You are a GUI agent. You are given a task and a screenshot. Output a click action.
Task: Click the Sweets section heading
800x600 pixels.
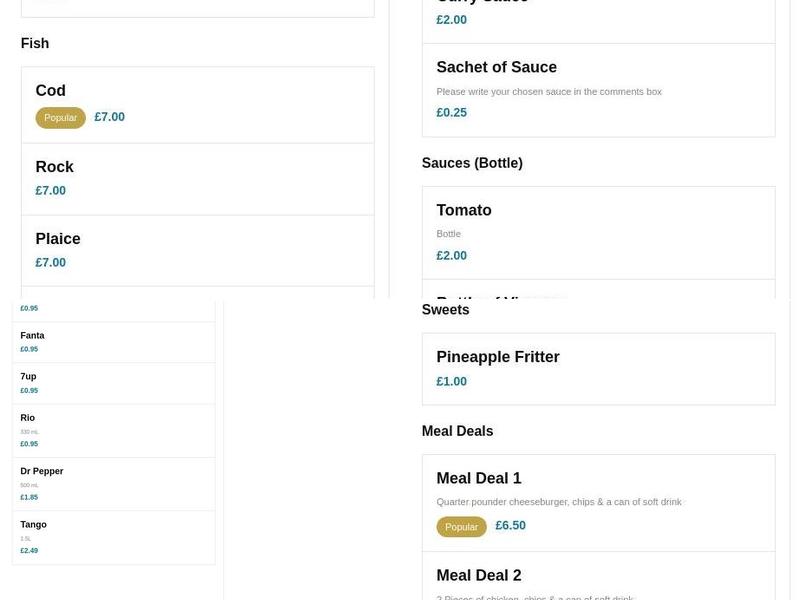[446, 310]
